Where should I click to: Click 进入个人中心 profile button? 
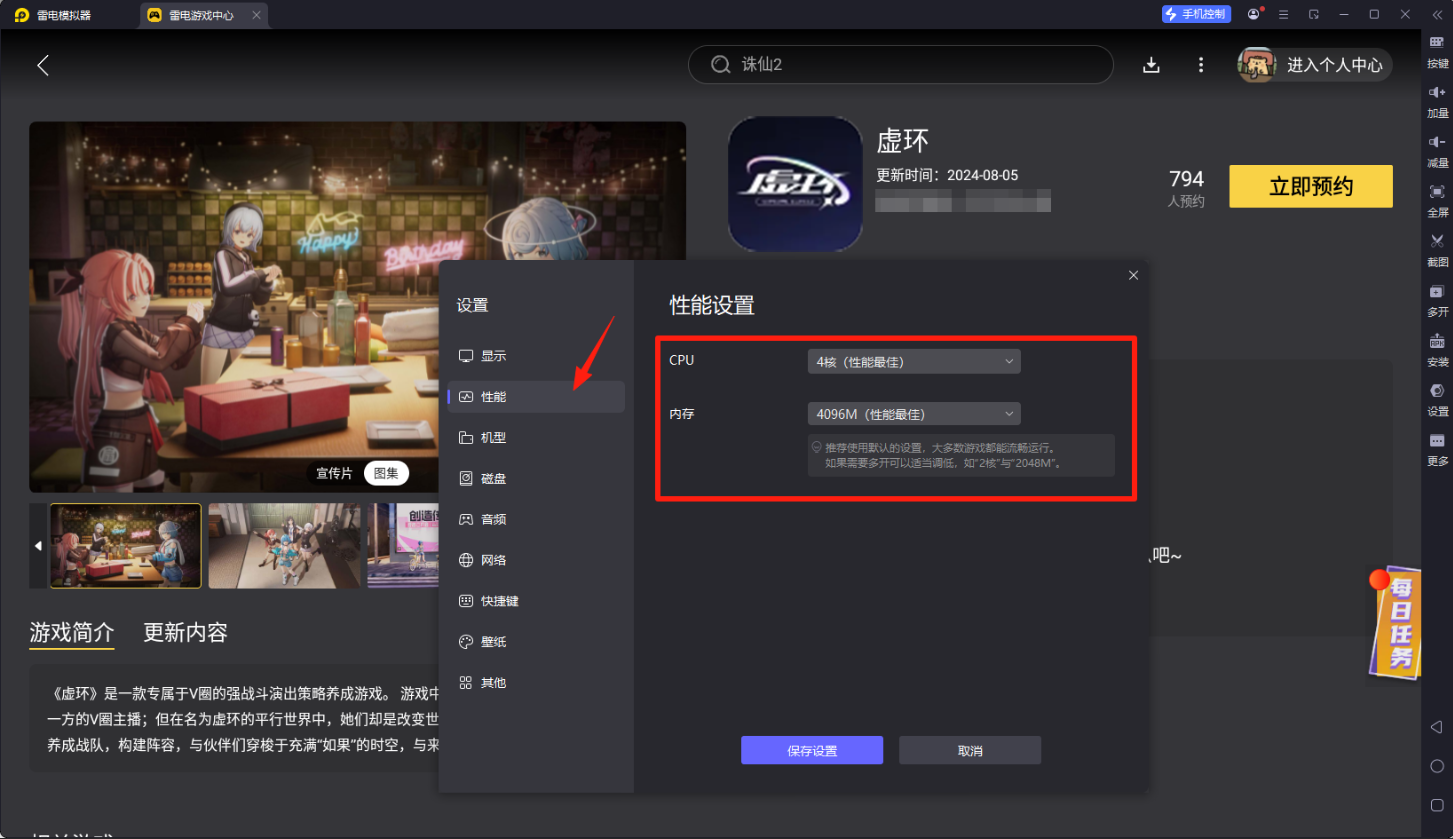(1314, 65)
